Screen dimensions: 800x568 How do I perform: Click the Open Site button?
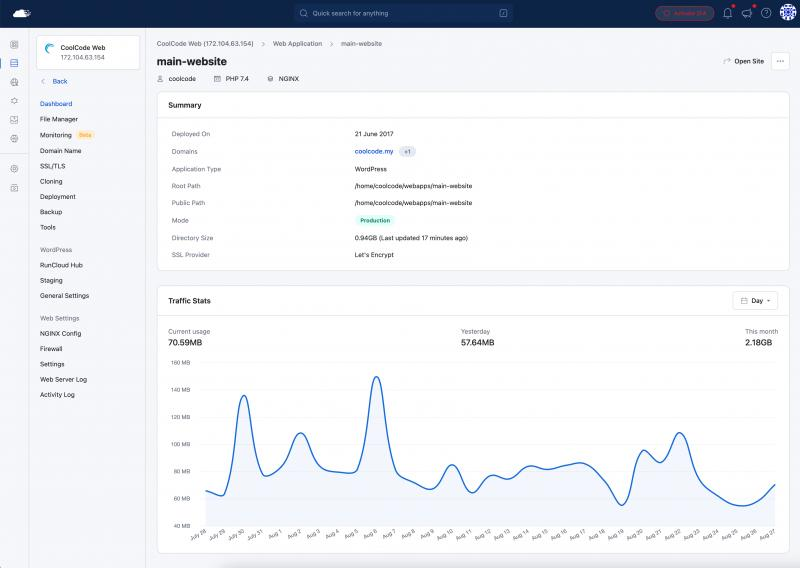(743, 61)
